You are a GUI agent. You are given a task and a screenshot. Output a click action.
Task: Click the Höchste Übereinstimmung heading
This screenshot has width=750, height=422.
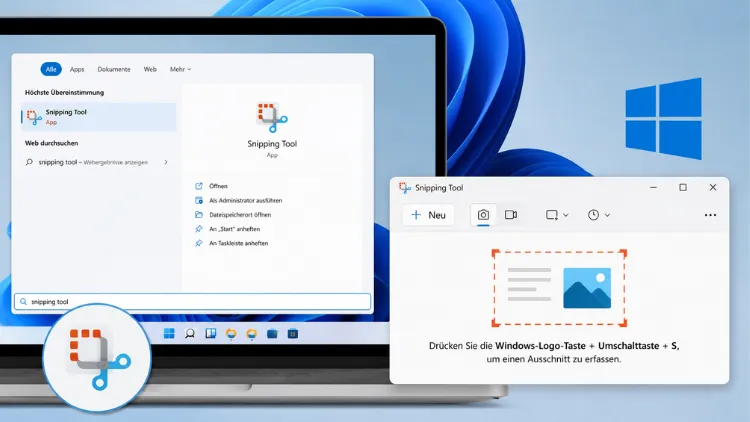65,92
